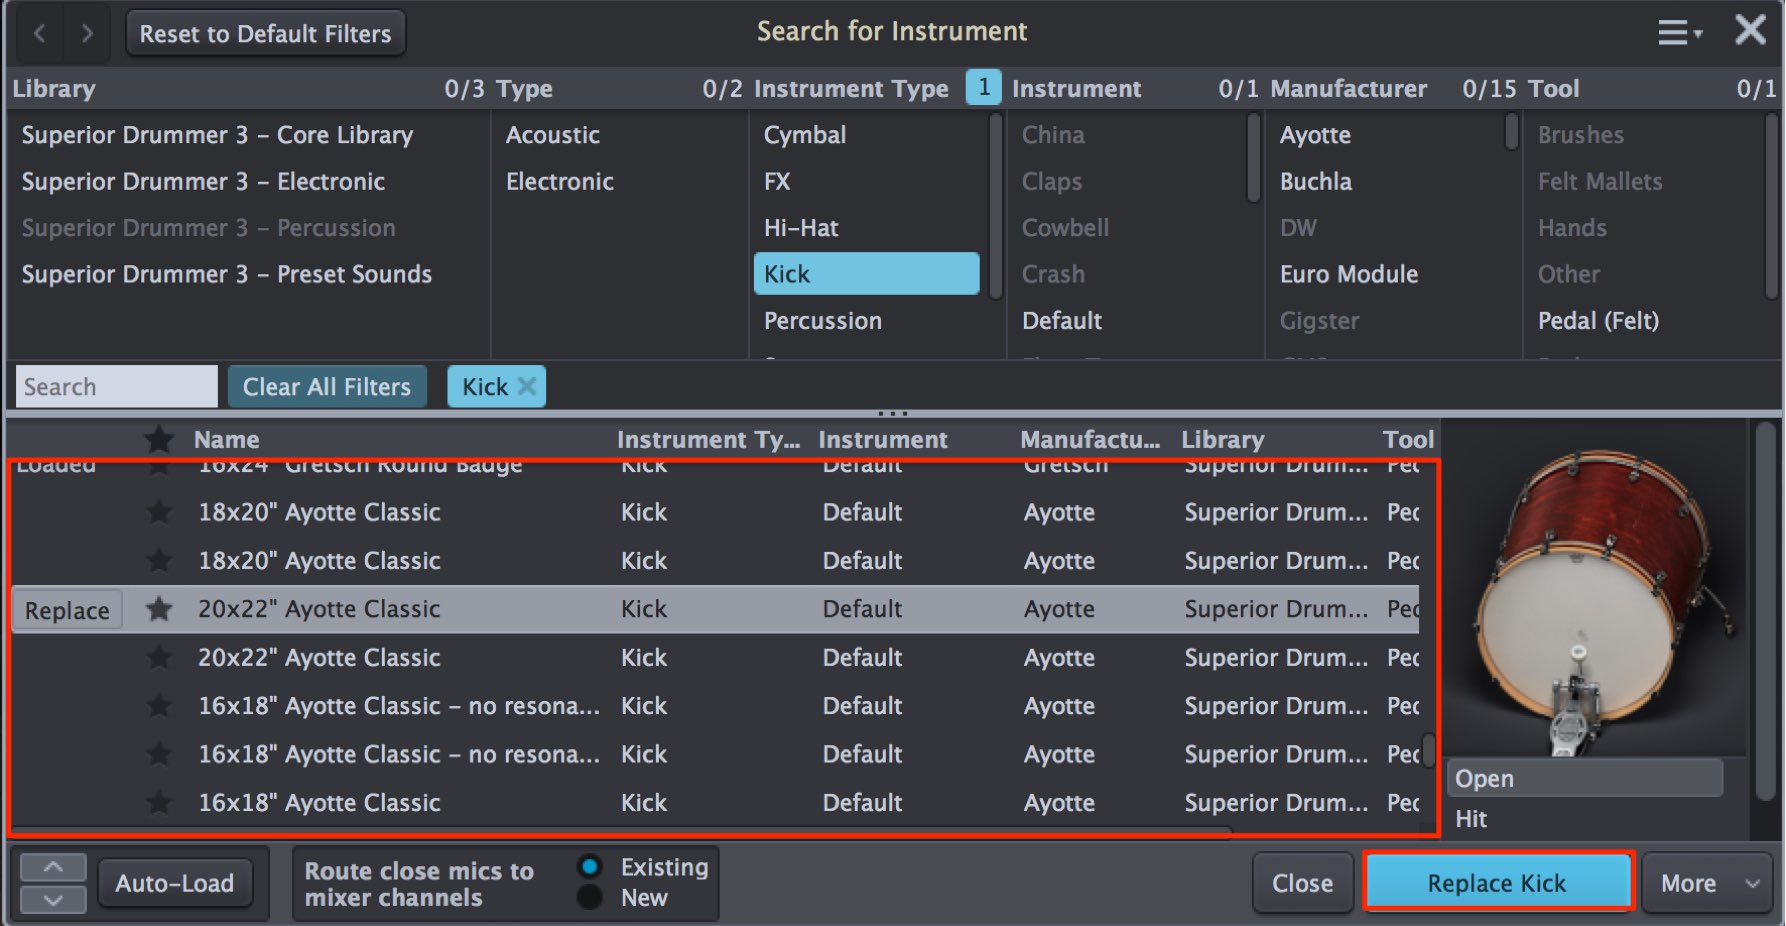Click the results list vertical scrollbar
Image resolution: width=1786 pixels, height=926 pixels.
coord(1429,750)
